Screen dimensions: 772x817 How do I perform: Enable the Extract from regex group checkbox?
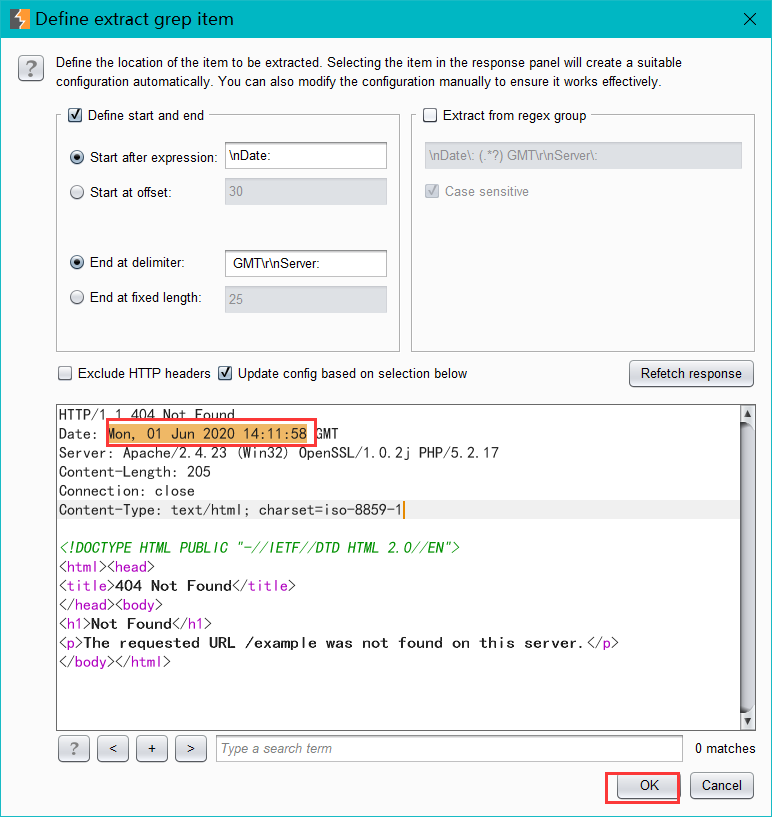[x=430, y=115]
